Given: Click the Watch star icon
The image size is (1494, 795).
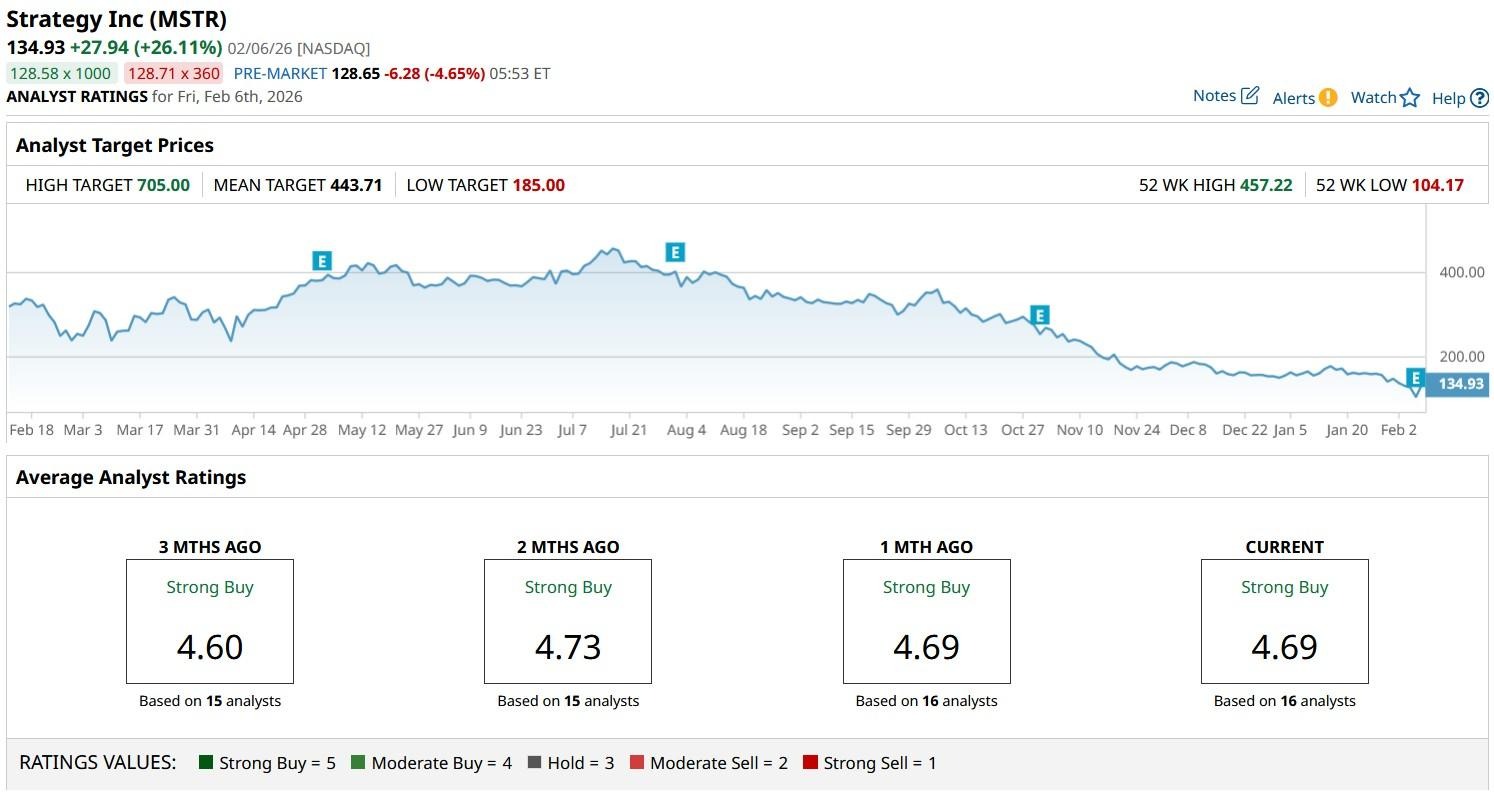Looking at the screenshot, I should [1410, 97].
